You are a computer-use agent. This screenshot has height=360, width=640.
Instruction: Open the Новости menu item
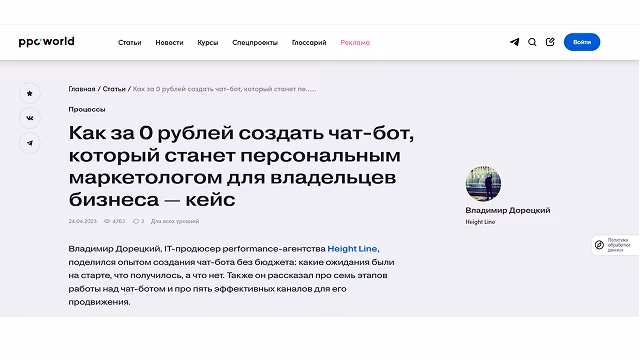pyautogui.click(x=169, y=42)
